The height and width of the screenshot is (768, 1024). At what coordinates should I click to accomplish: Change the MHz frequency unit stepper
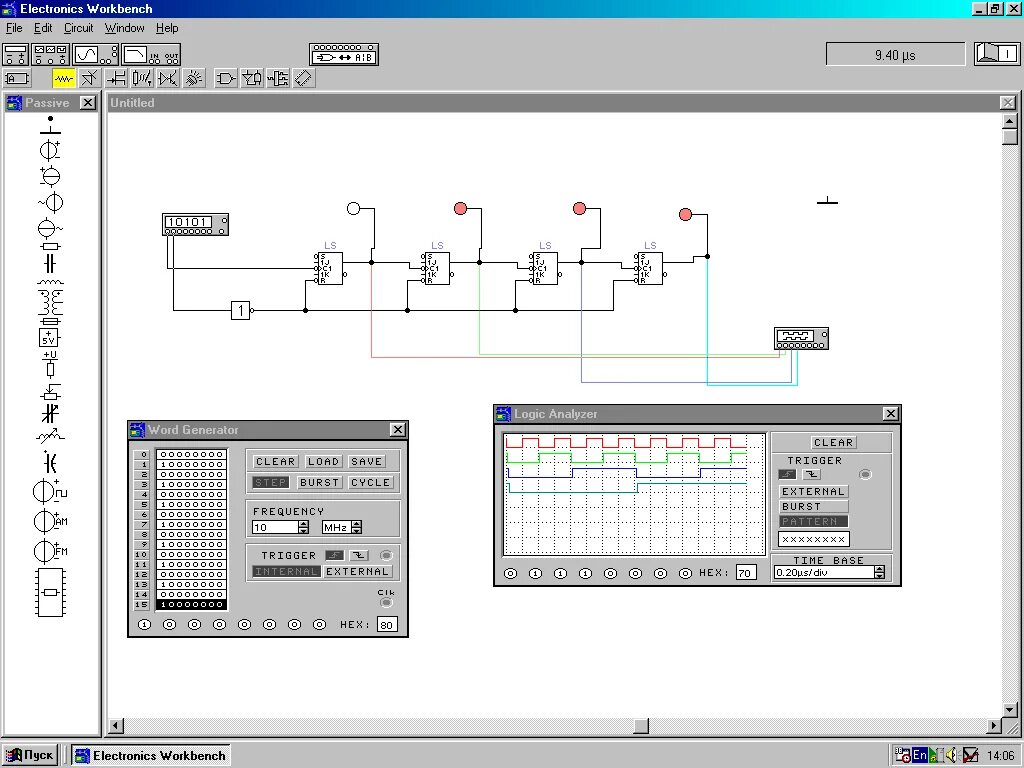point(356,527)
